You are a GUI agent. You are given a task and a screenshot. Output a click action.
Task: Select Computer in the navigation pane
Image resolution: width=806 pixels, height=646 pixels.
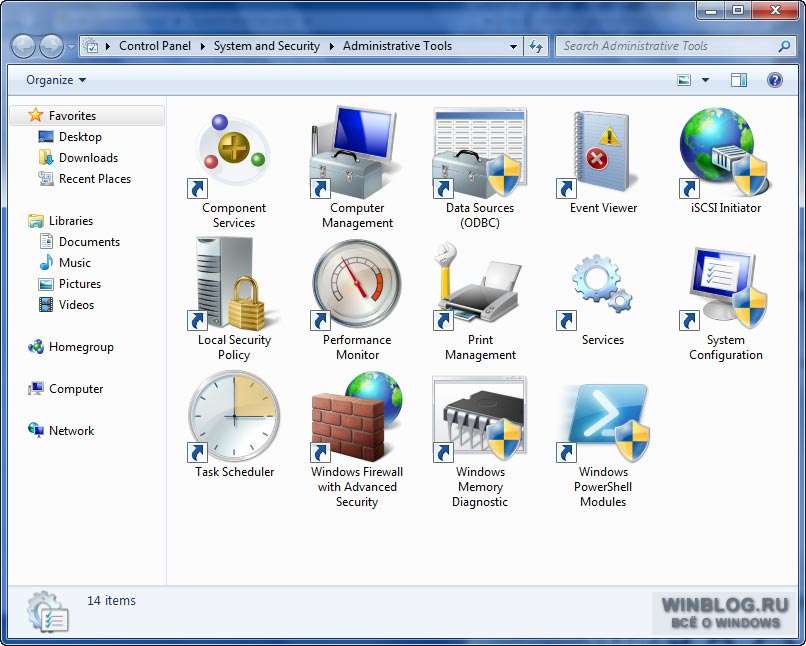[66, 389]
